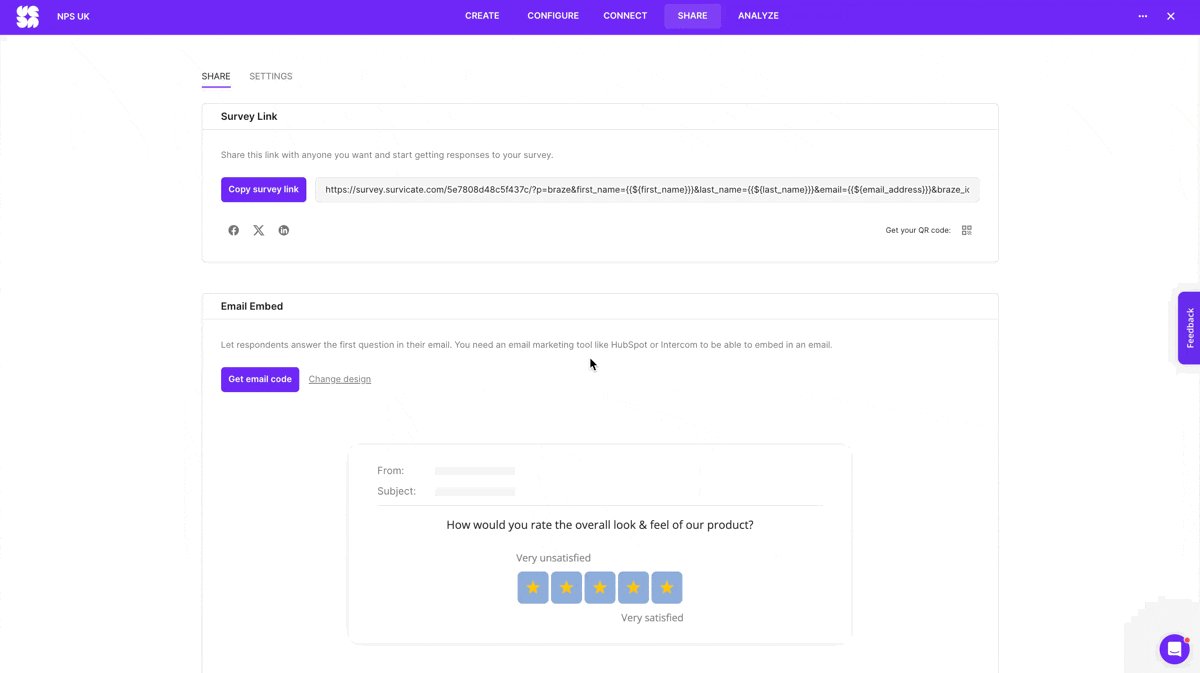
Task: Open the CONNECT section
Action: pyautogui.click(x=624, y=15)
